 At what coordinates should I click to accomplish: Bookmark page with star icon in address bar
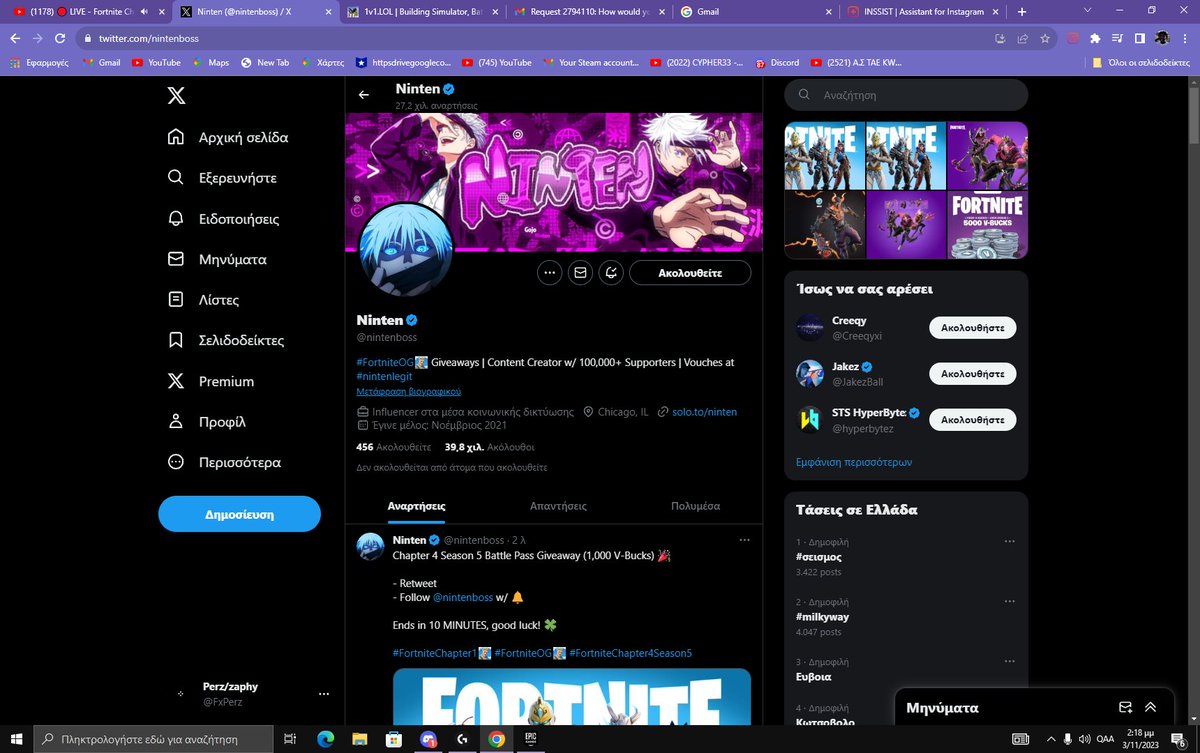point(1044,38)
